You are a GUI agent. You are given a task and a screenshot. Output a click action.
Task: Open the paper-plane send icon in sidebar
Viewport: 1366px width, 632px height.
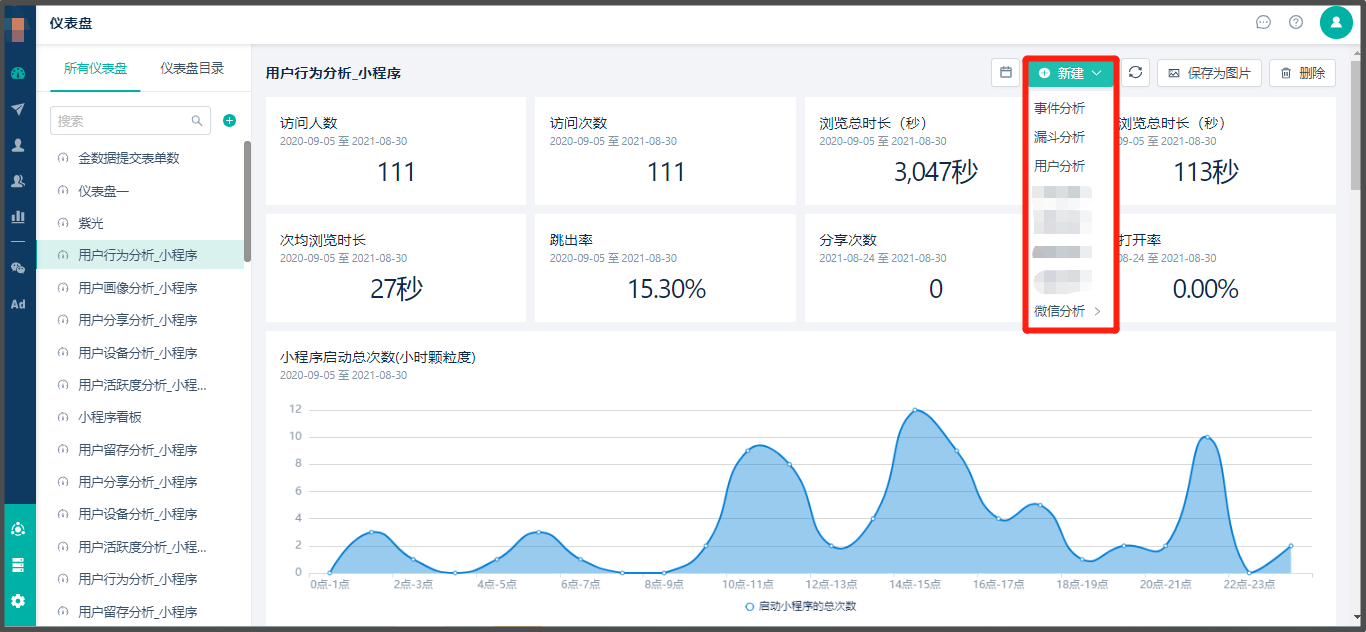(18, 109)
